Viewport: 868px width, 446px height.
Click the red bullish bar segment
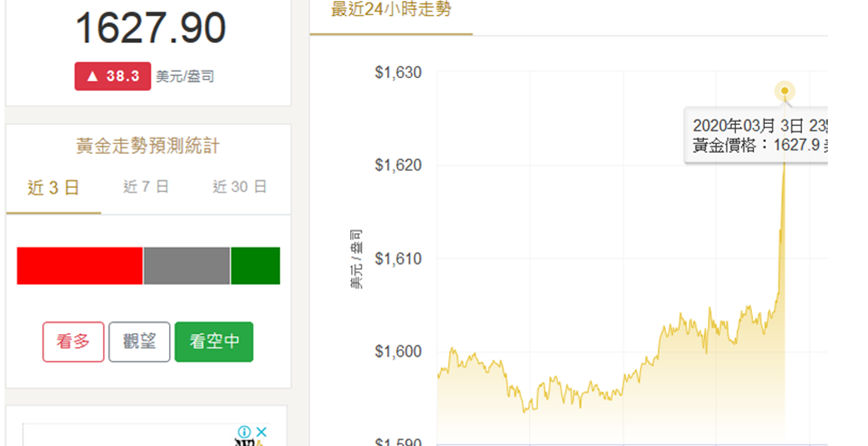click(x=80, y=266)
